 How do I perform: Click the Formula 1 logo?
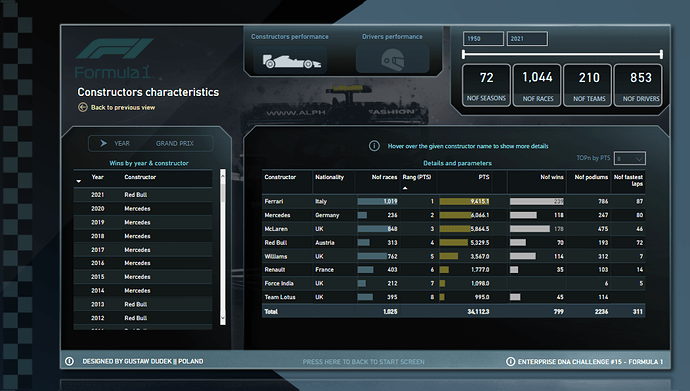pos(115,58)
